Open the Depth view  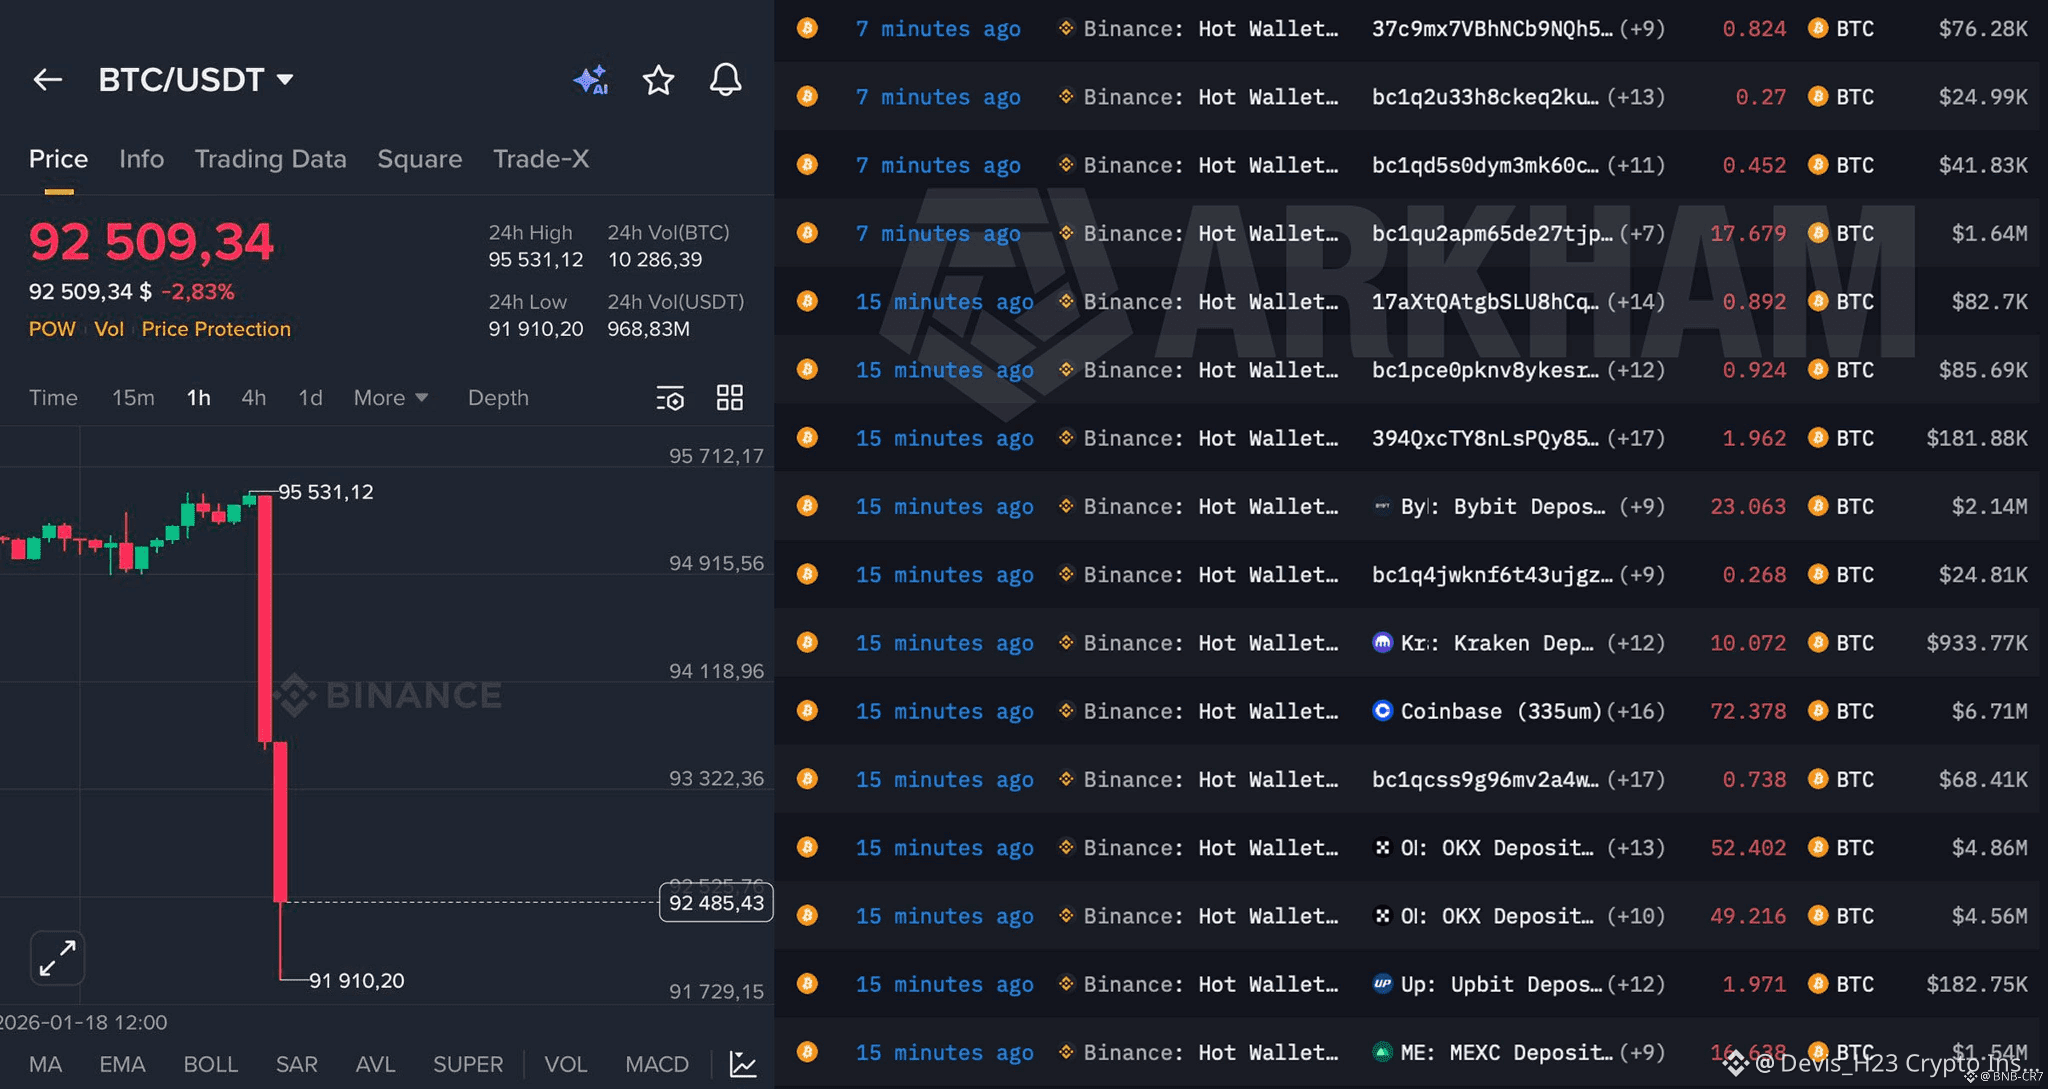pyautogui.click(x=498, y=397)
